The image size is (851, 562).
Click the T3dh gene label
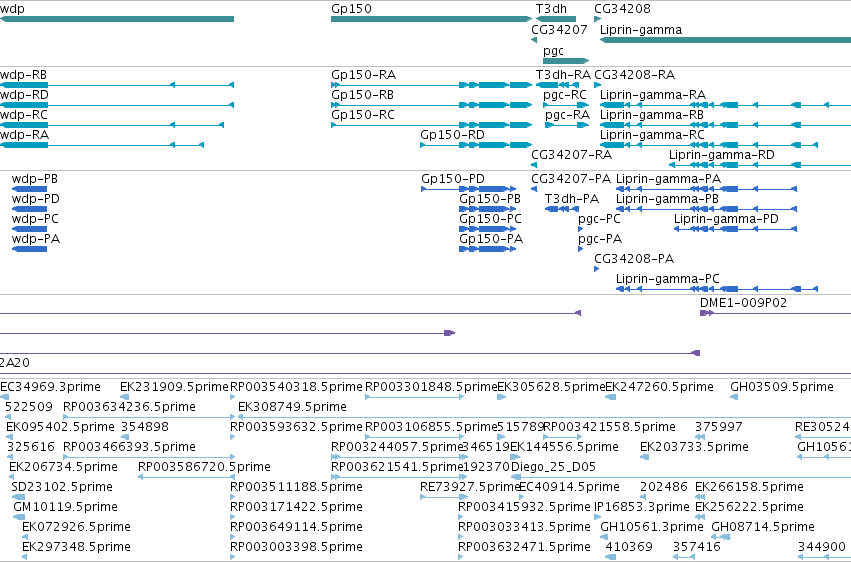pyautogui.click(x=551, y=9)
